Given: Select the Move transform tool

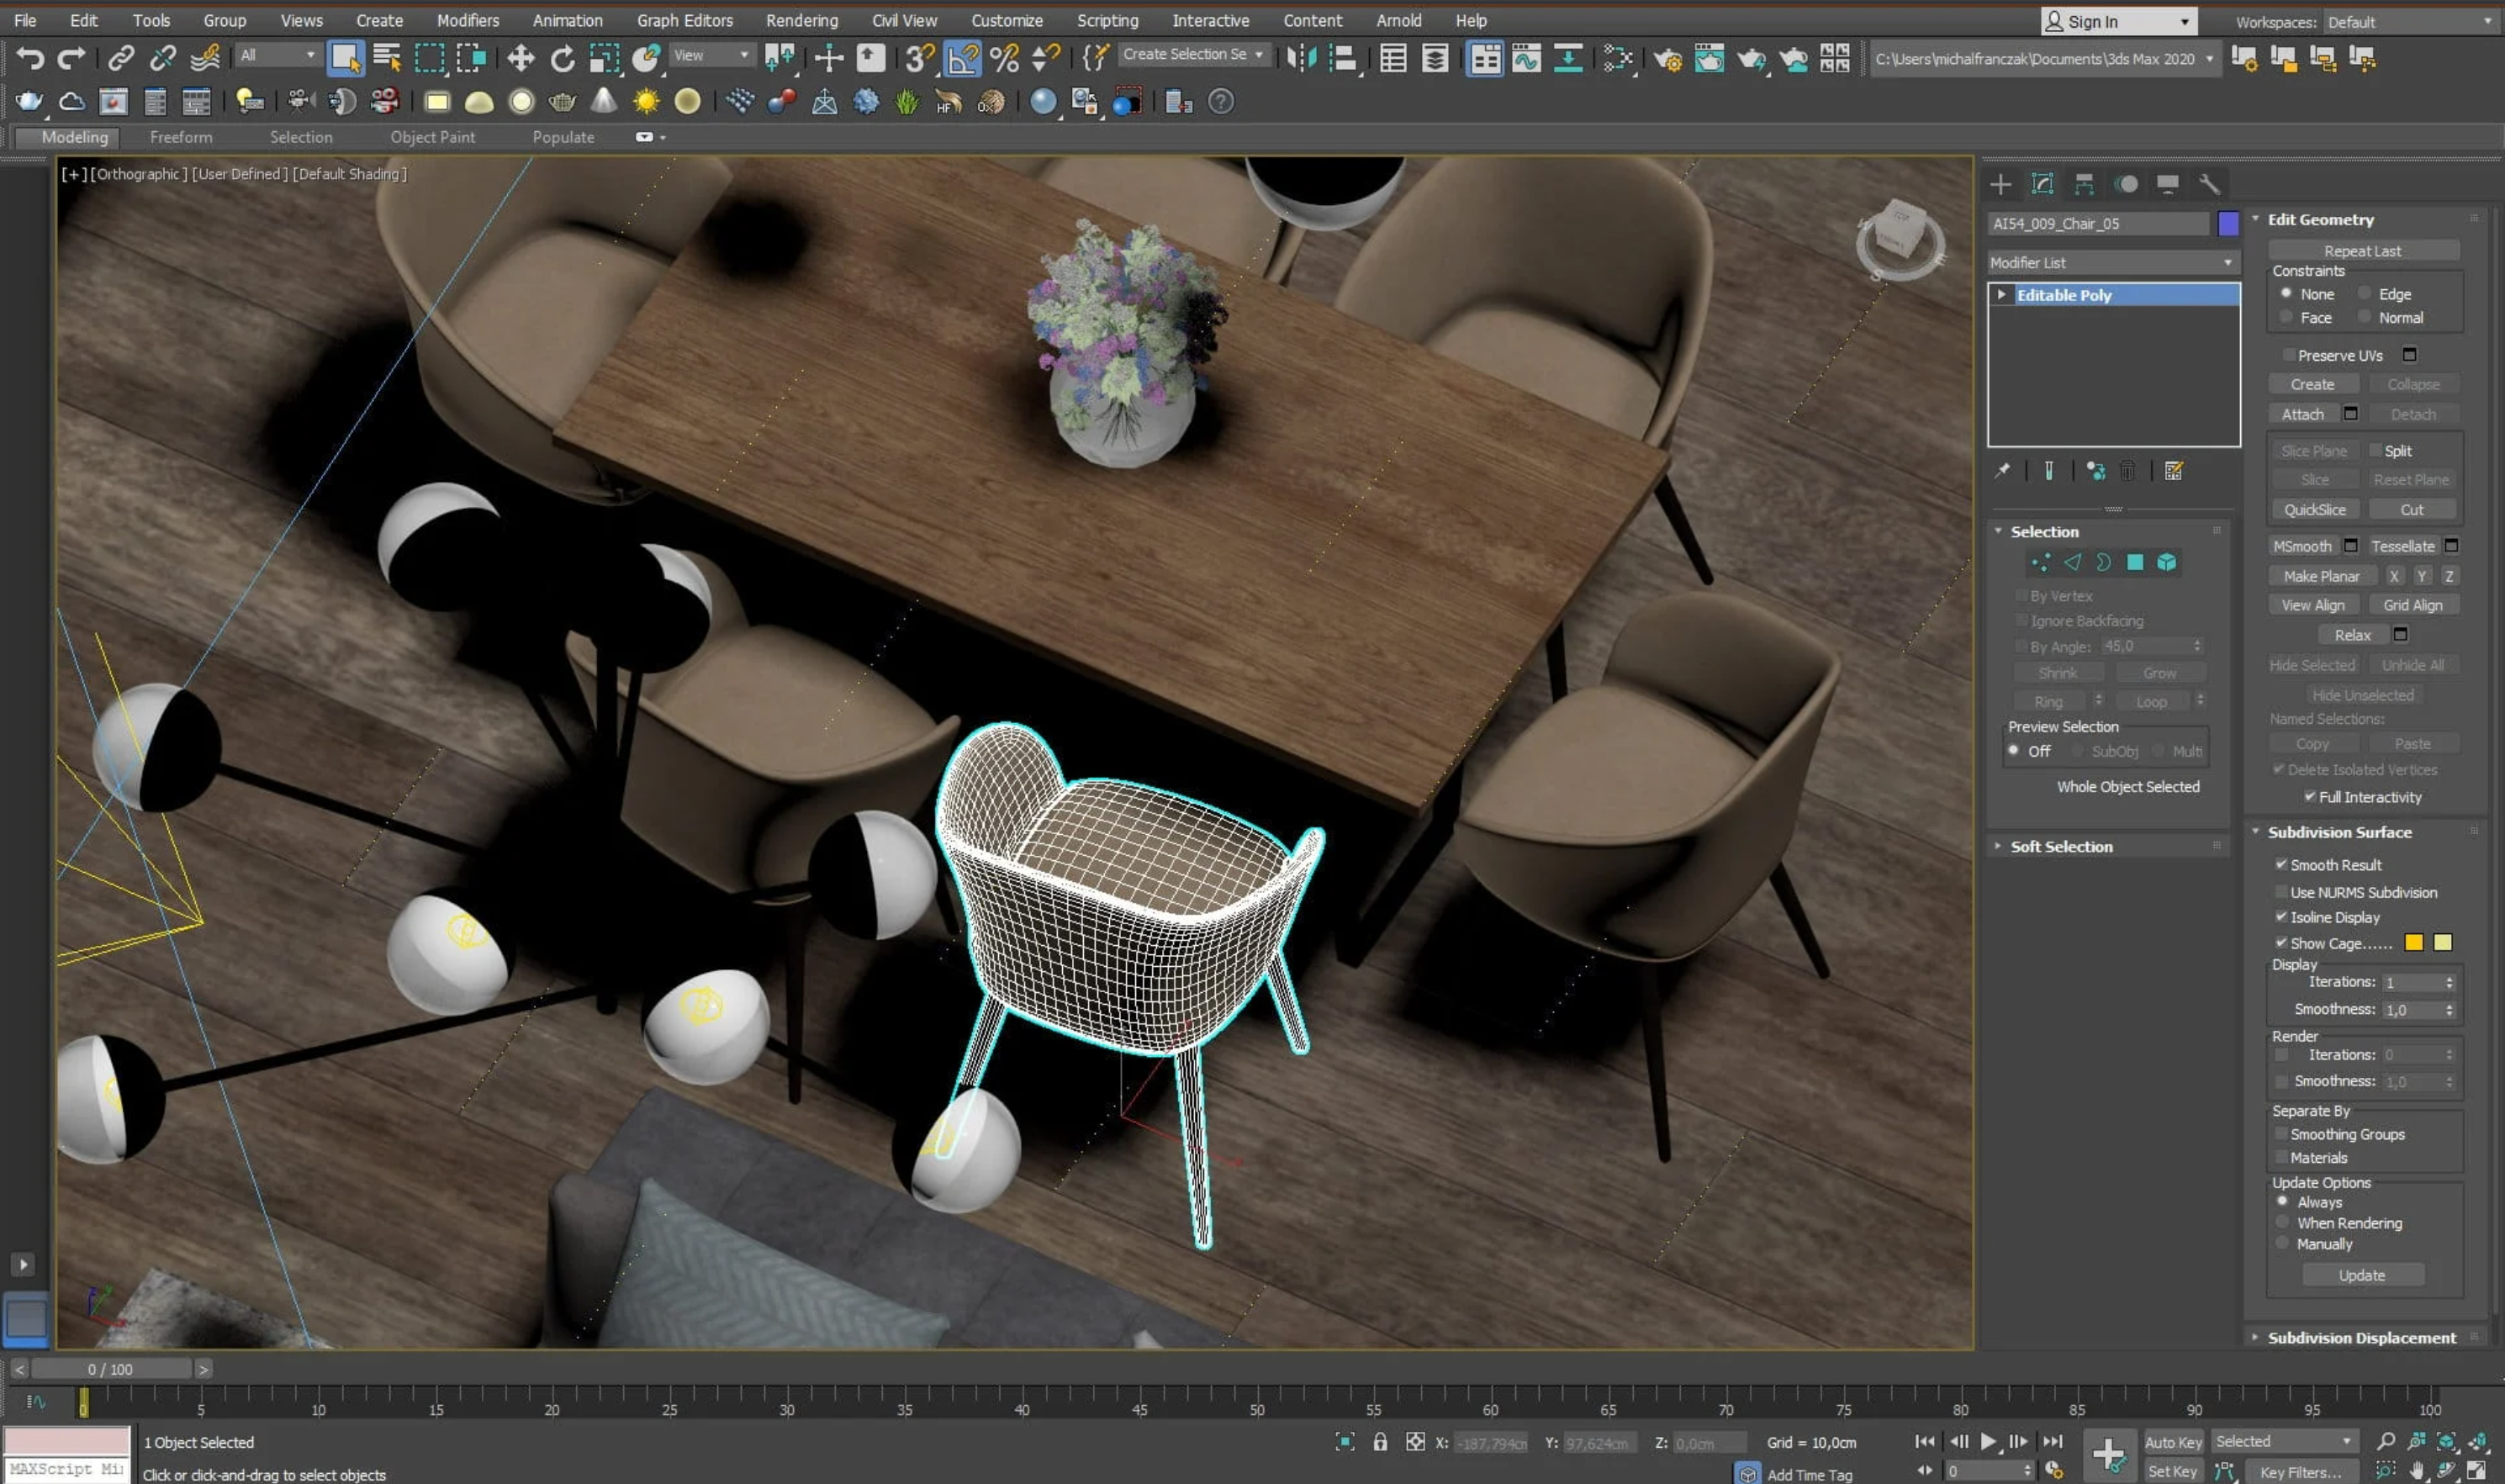Looking at the screenshot, I should coord(520,58).
